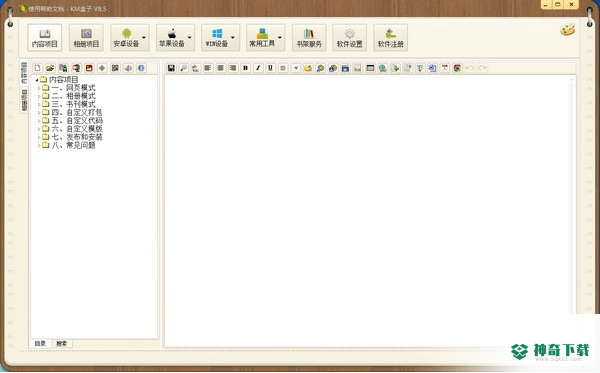Viewport: 600px width, 373px height.
Task: Expand the 一、网页模式 tree folder
Action: [x=39, y=88]
